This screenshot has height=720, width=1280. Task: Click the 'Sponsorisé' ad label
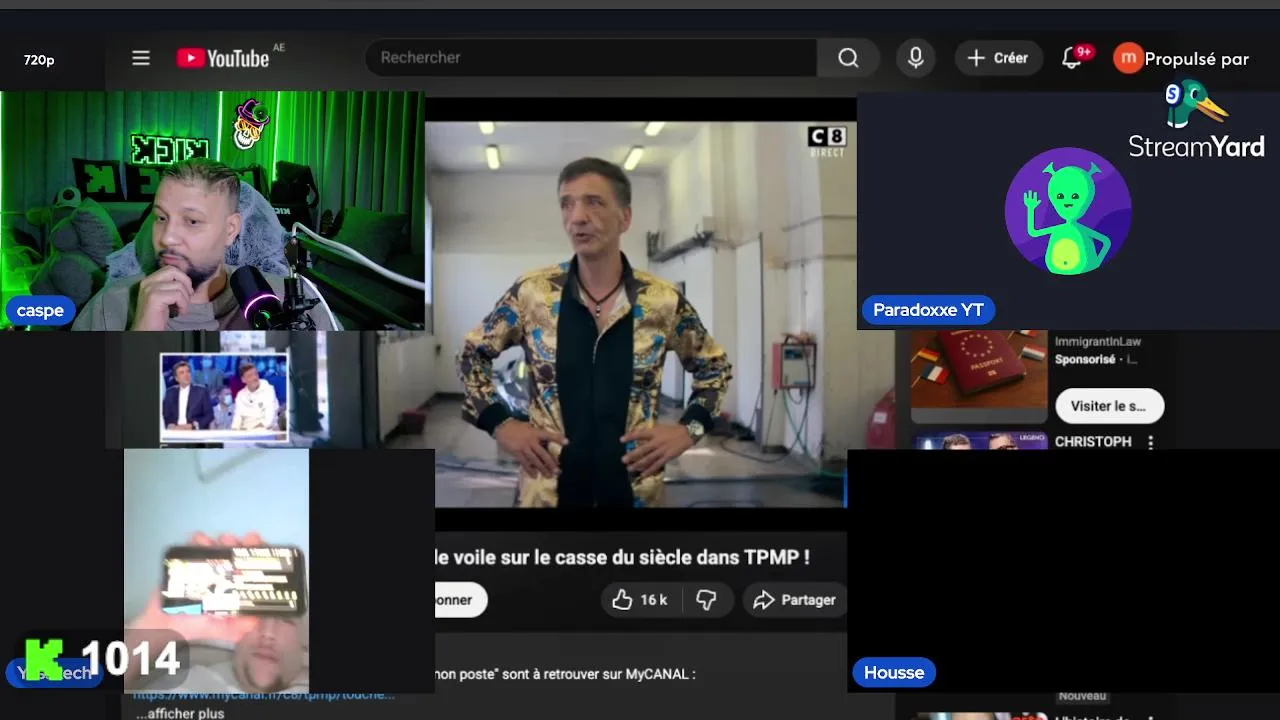tap(1085, 360)
